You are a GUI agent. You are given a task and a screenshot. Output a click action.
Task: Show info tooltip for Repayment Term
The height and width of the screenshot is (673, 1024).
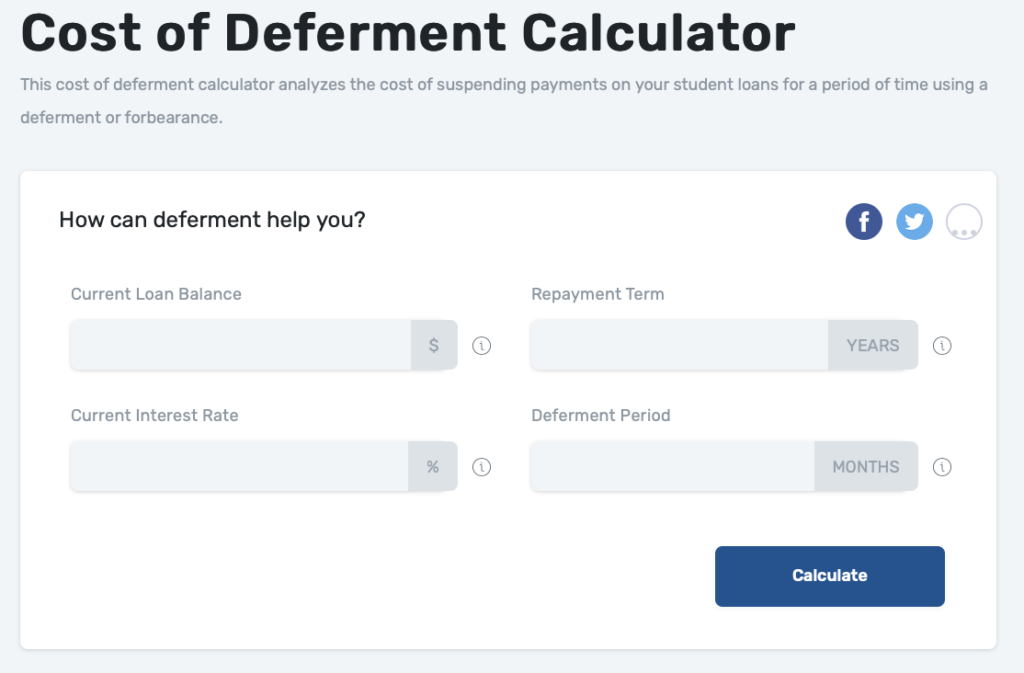click(942, 345)
